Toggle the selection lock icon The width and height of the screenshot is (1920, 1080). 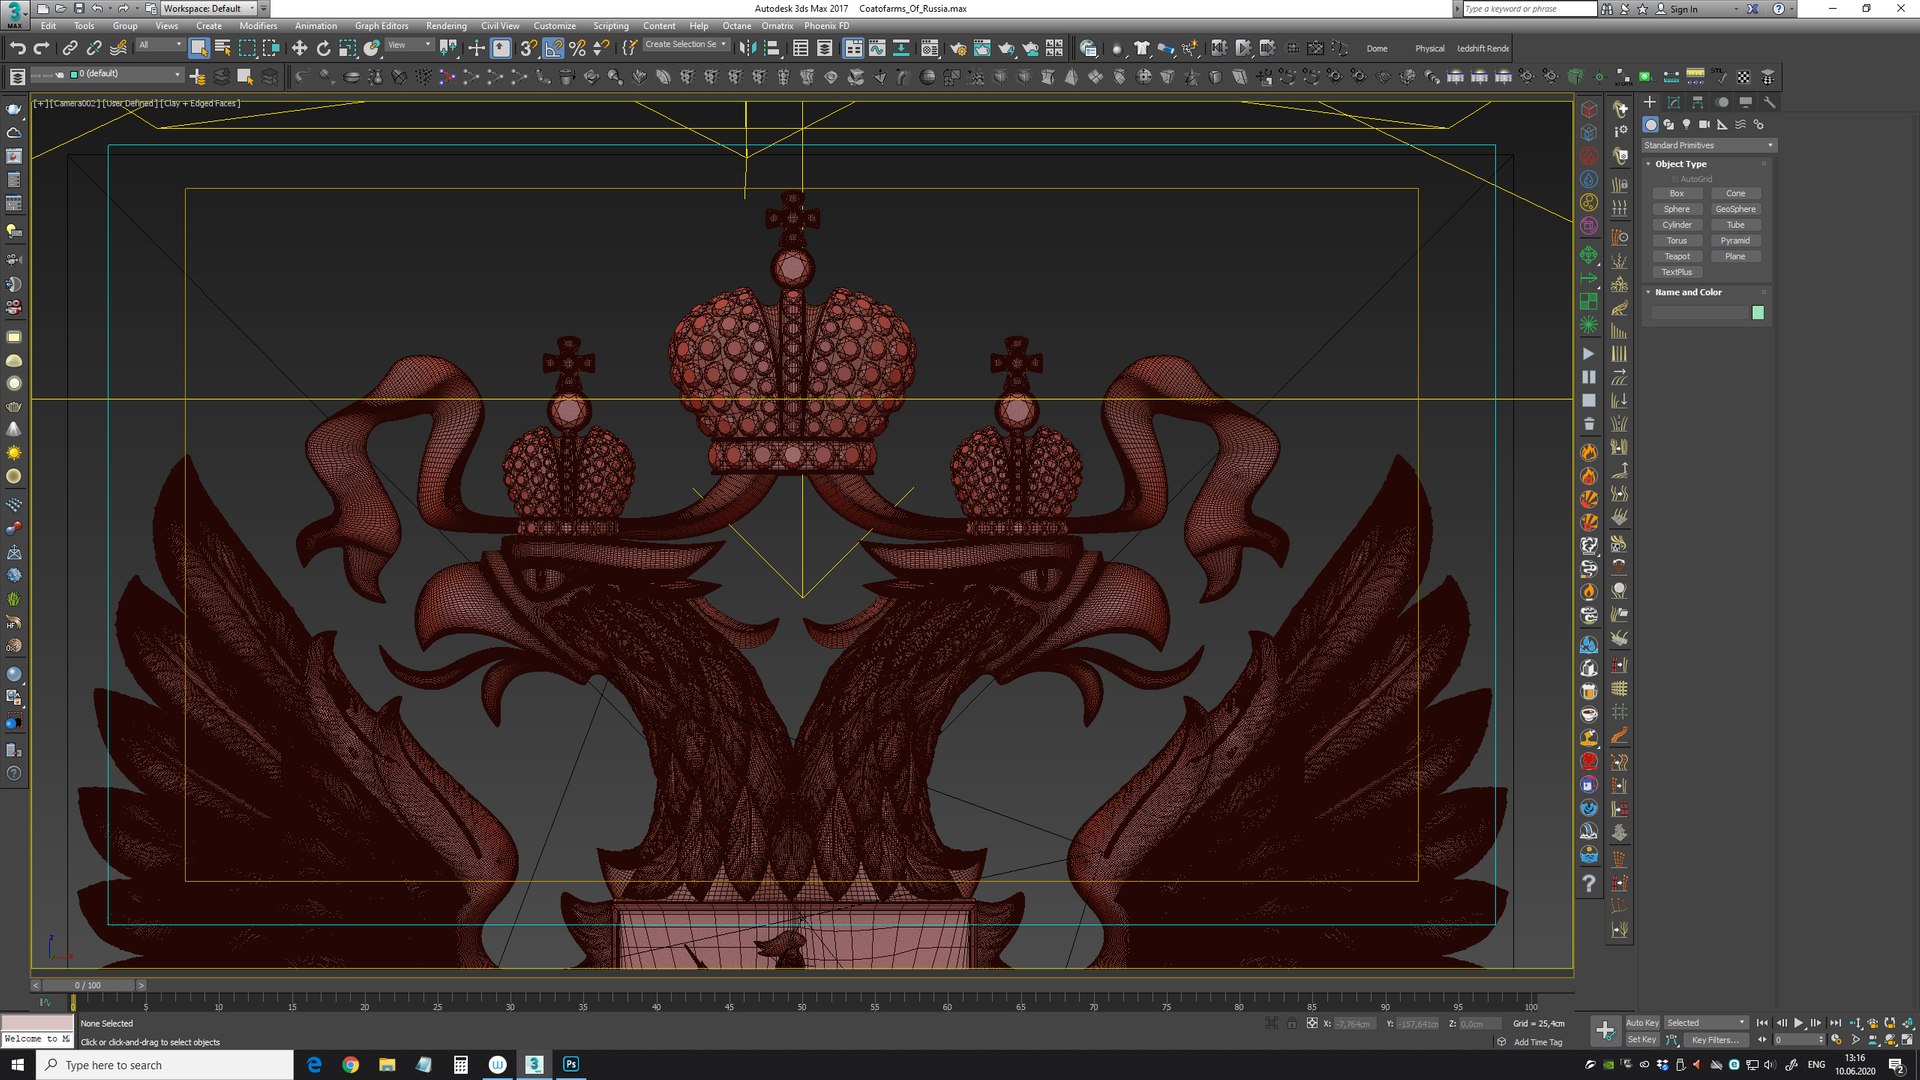[1291, 1023]
